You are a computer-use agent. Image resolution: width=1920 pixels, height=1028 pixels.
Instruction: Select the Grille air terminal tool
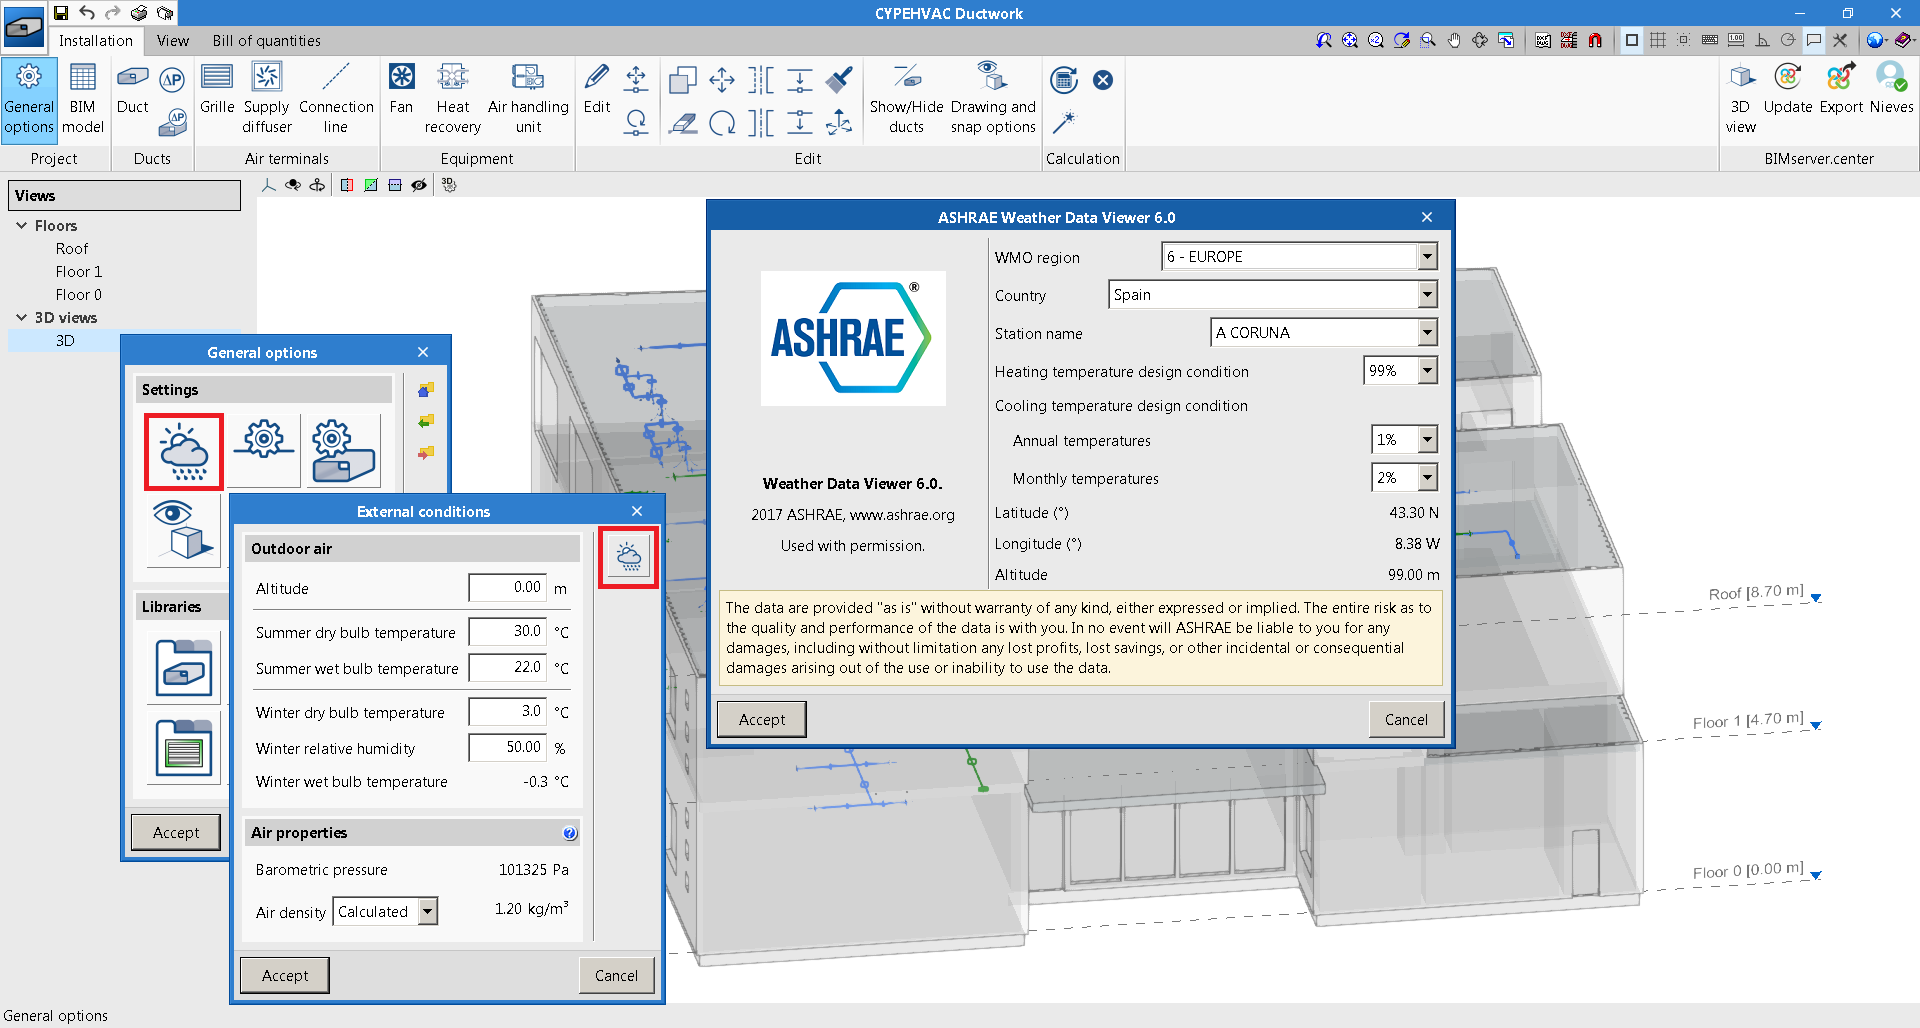217,90
